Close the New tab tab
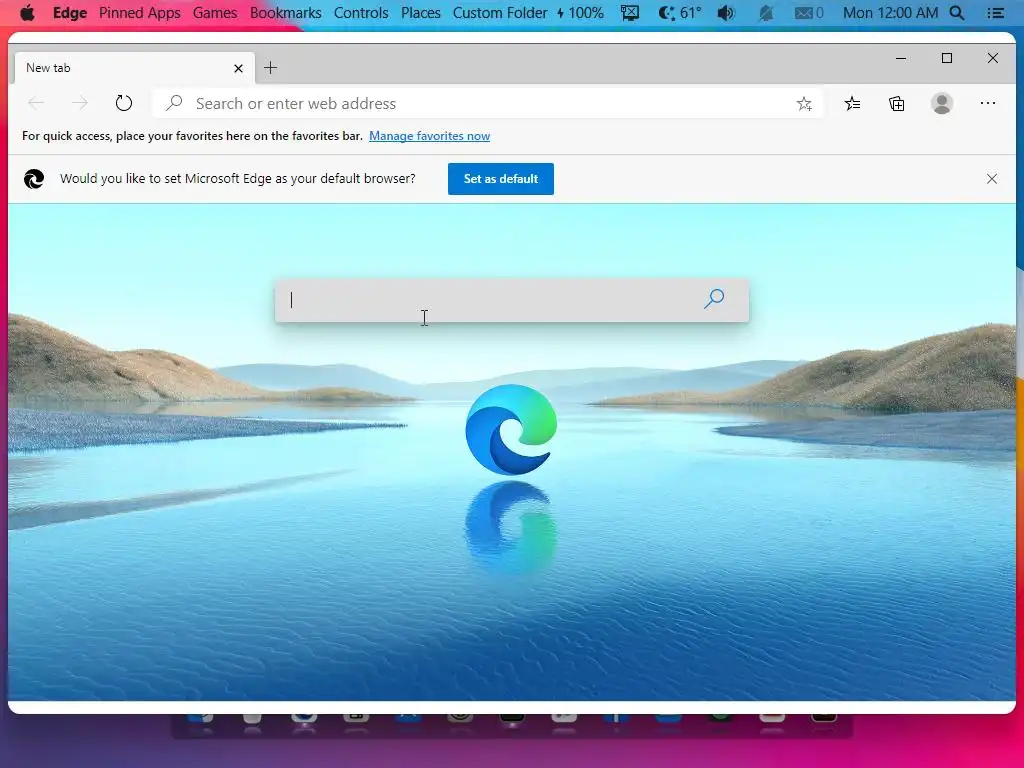 point(238,68)
